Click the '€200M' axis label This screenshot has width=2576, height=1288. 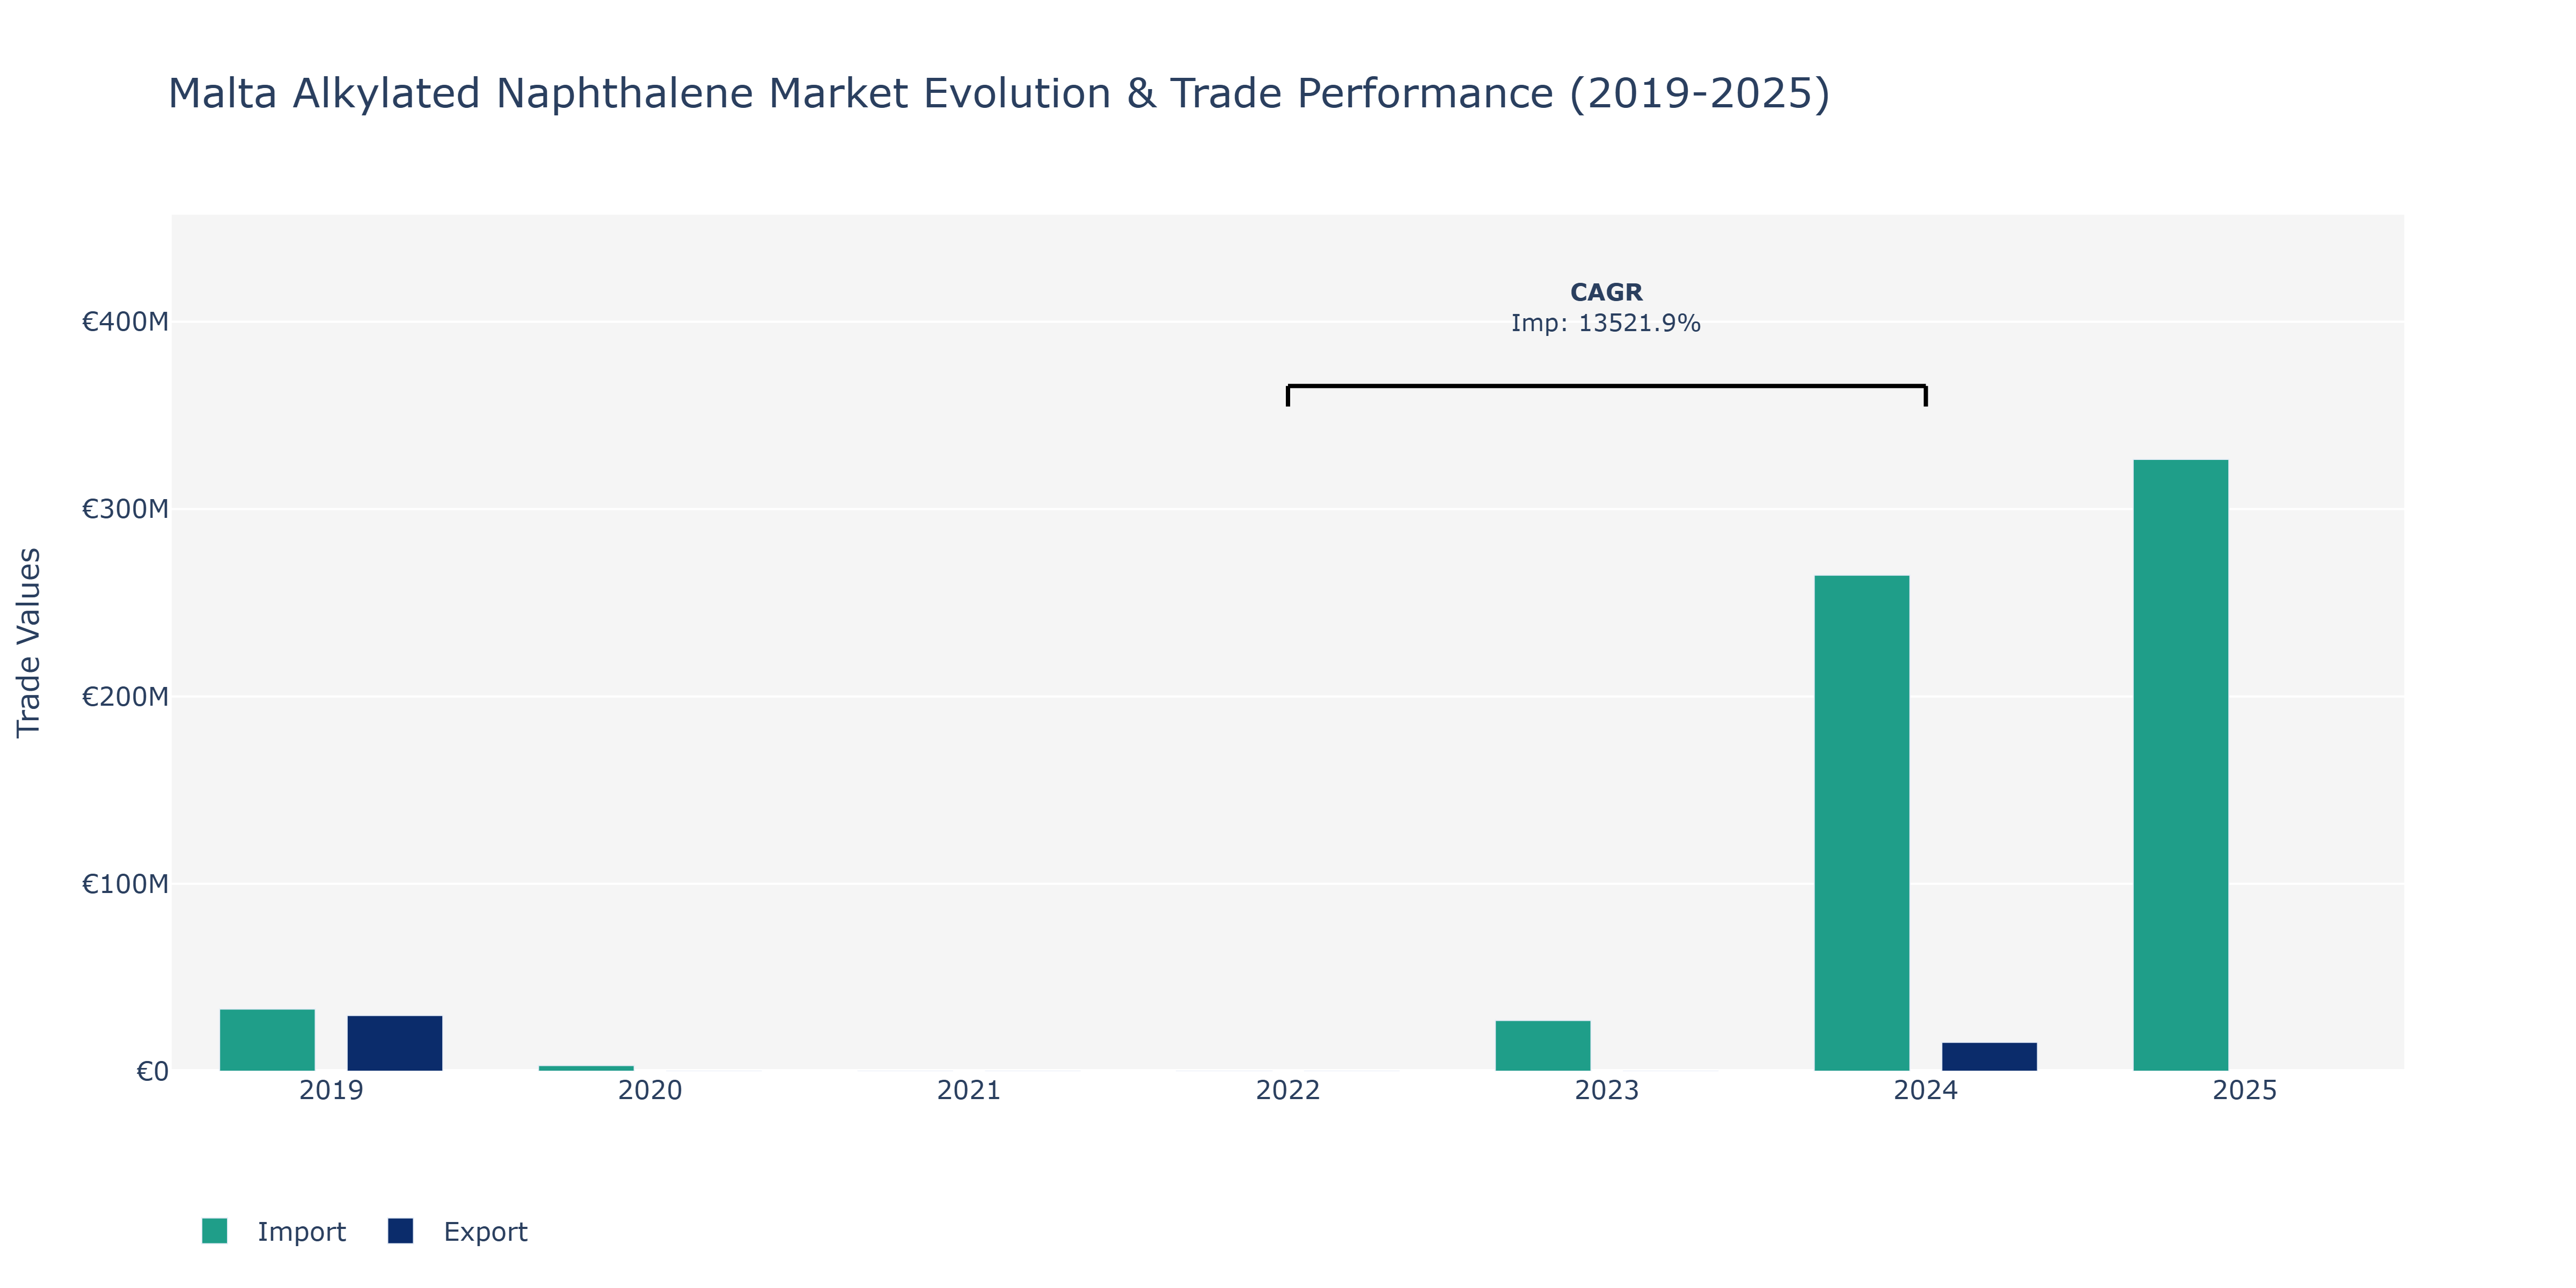(x=125, y=696)
